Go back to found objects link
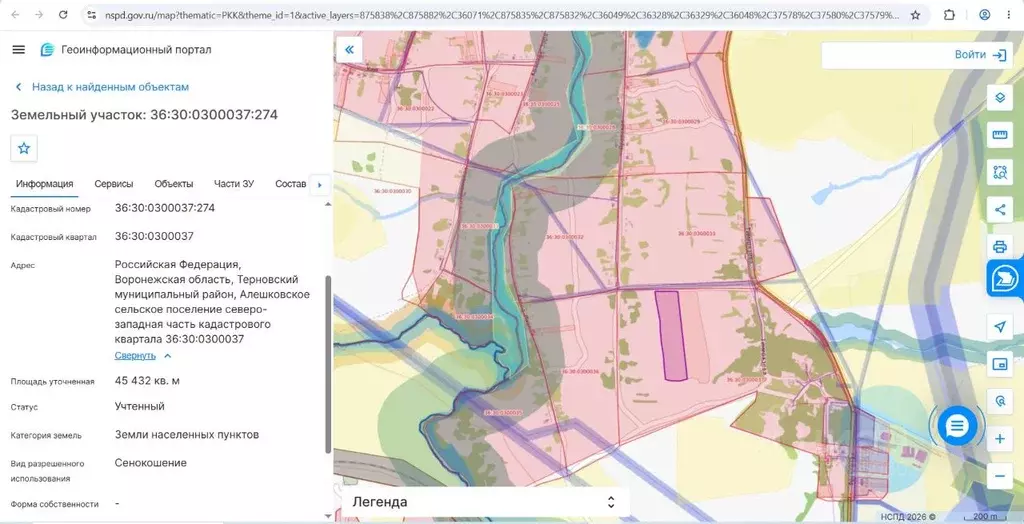The image size is (1024, 524). [103, 87]
